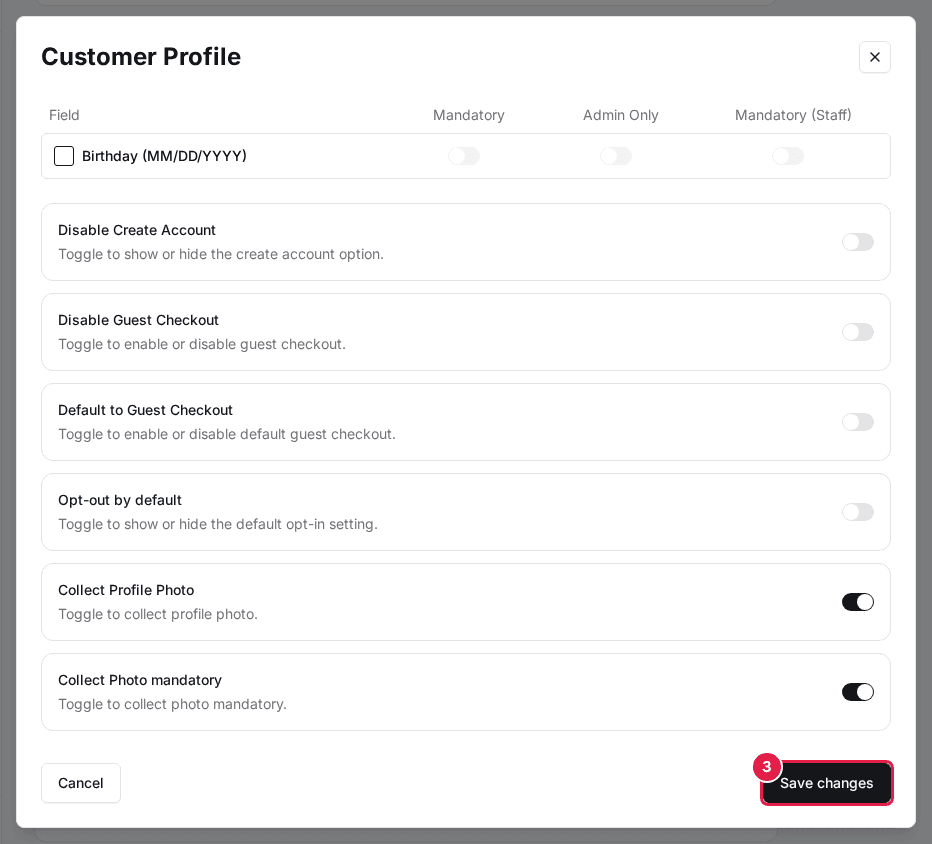Click the Cancel button
Viewport: 932px width, 844px height.
[x=81, y=783]
